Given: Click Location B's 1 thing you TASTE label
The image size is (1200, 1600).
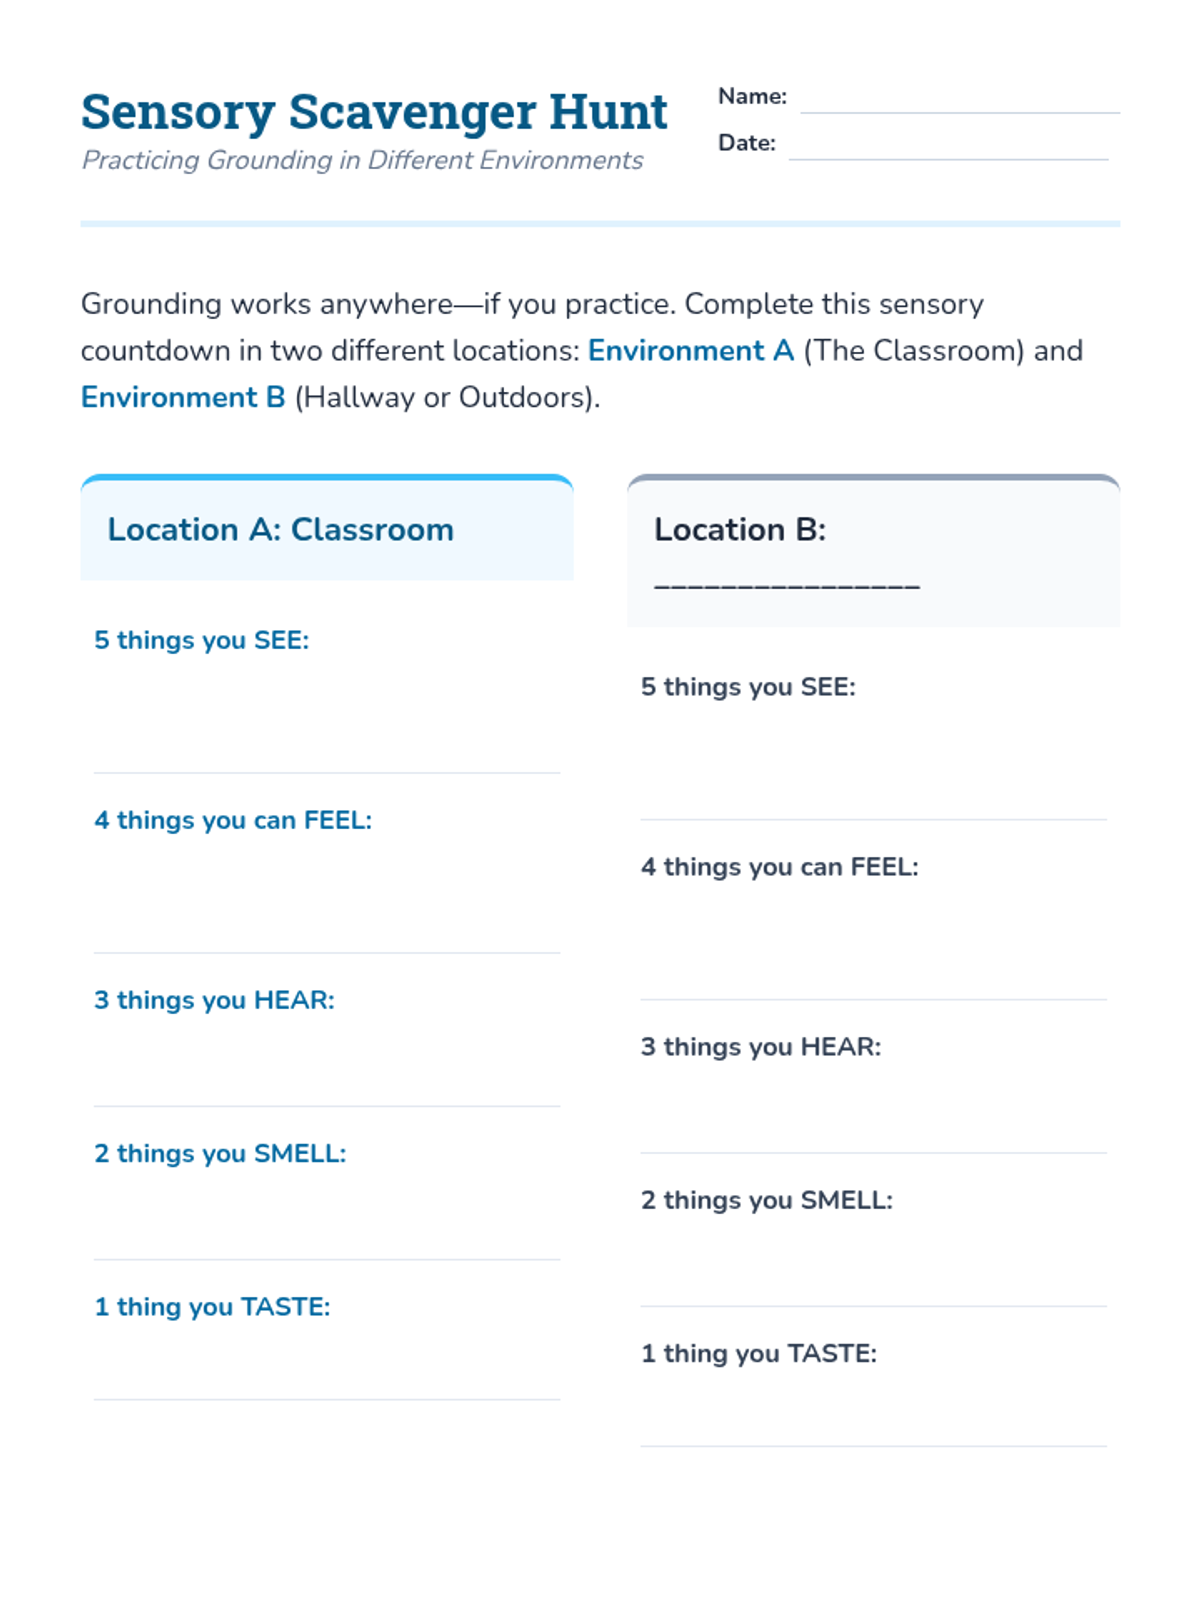Looking at the screenshot, I should click(759, 1354).
